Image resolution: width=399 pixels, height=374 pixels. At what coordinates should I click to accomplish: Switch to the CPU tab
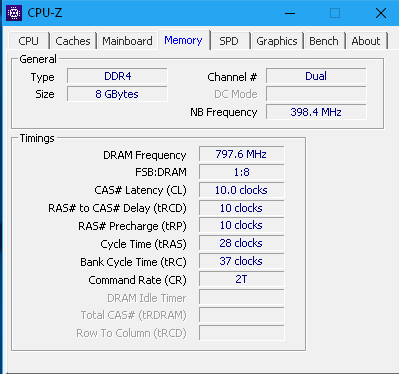click(x=29, y=41)
